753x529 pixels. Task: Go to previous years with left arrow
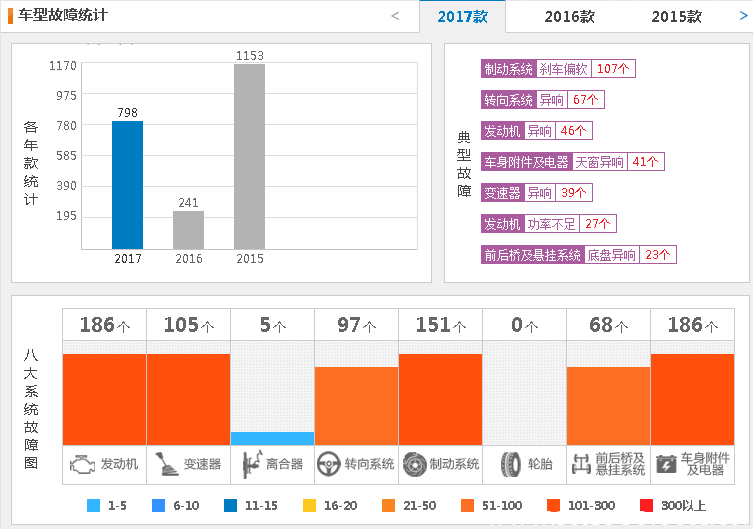[x=395, y=16]
